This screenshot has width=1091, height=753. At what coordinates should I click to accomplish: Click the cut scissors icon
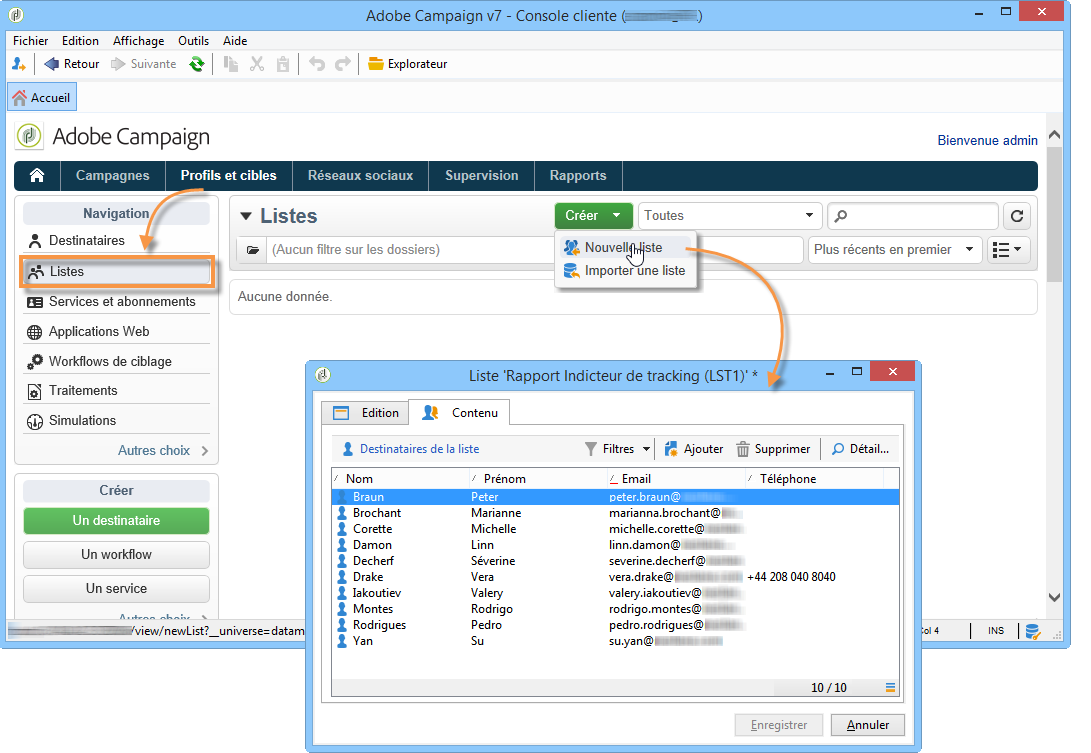tap(257, 64)
